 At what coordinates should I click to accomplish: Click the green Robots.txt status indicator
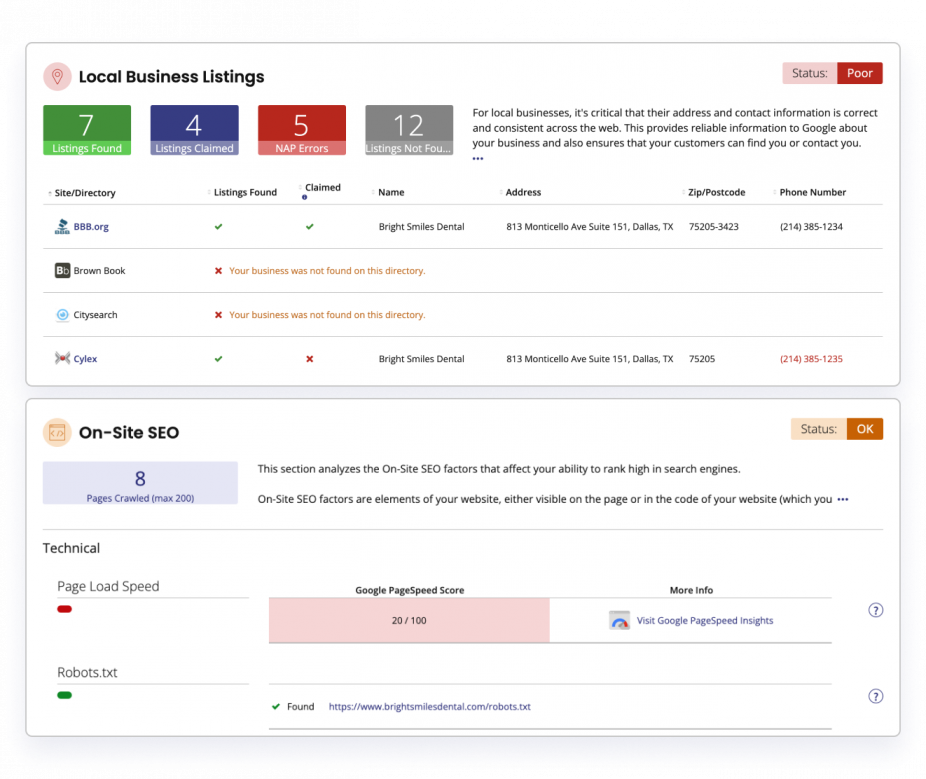64,695
